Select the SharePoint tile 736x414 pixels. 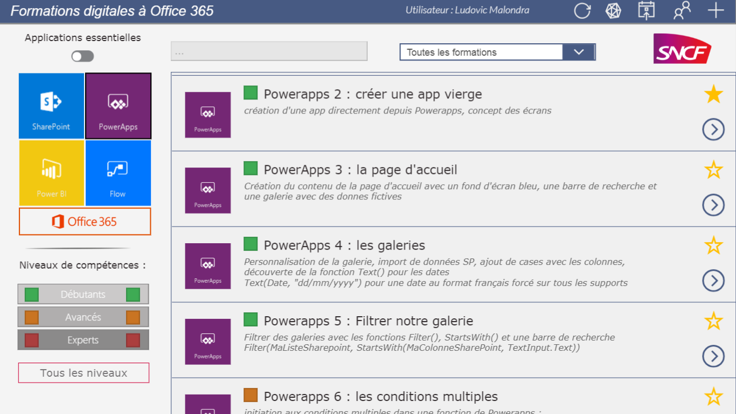(x=51, y=106)
